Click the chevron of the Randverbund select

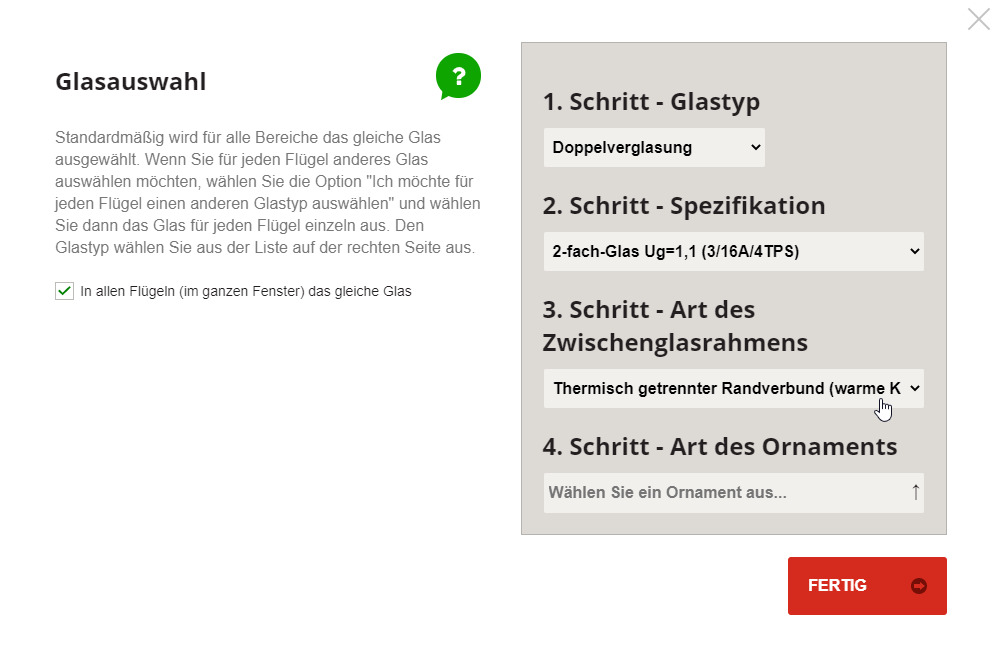coord(915,388)
